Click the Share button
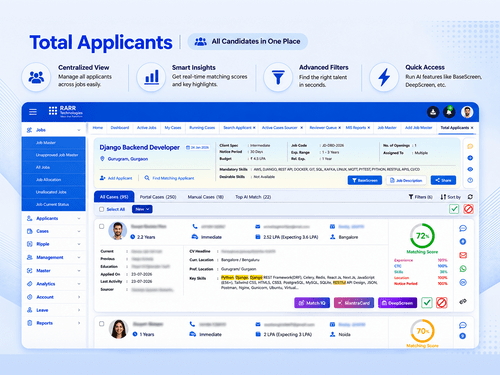 pos(443,180)
